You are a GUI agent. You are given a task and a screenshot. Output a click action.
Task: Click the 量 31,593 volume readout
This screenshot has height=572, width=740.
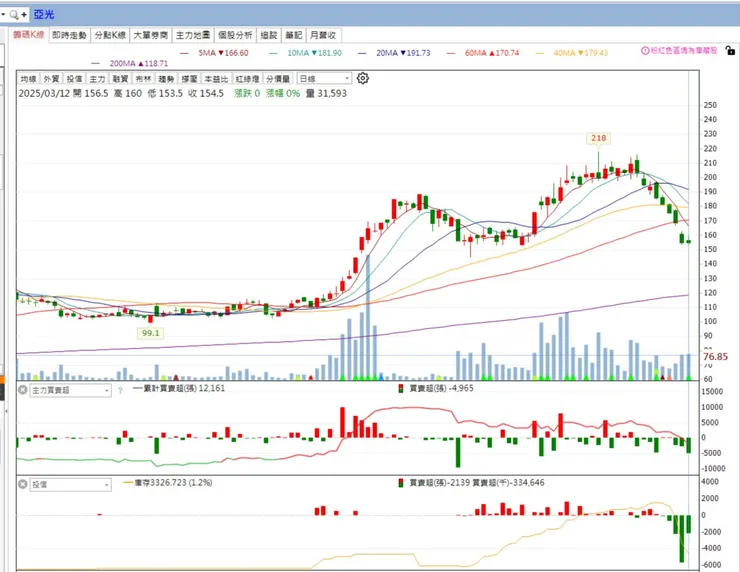tap(326, 93)
